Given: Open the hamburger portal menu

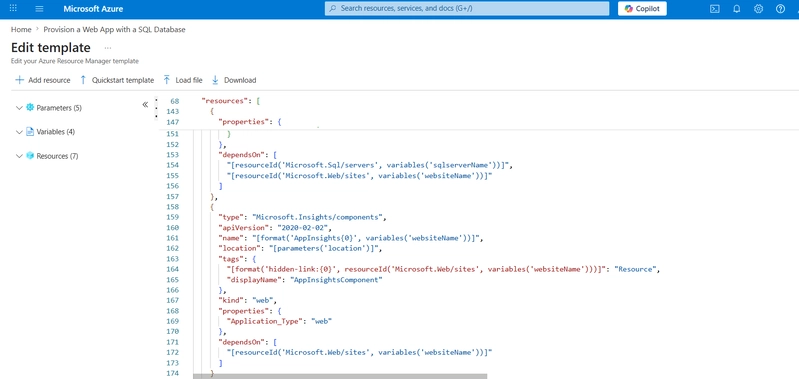Looking at the screenshot, I should point(39,9).
